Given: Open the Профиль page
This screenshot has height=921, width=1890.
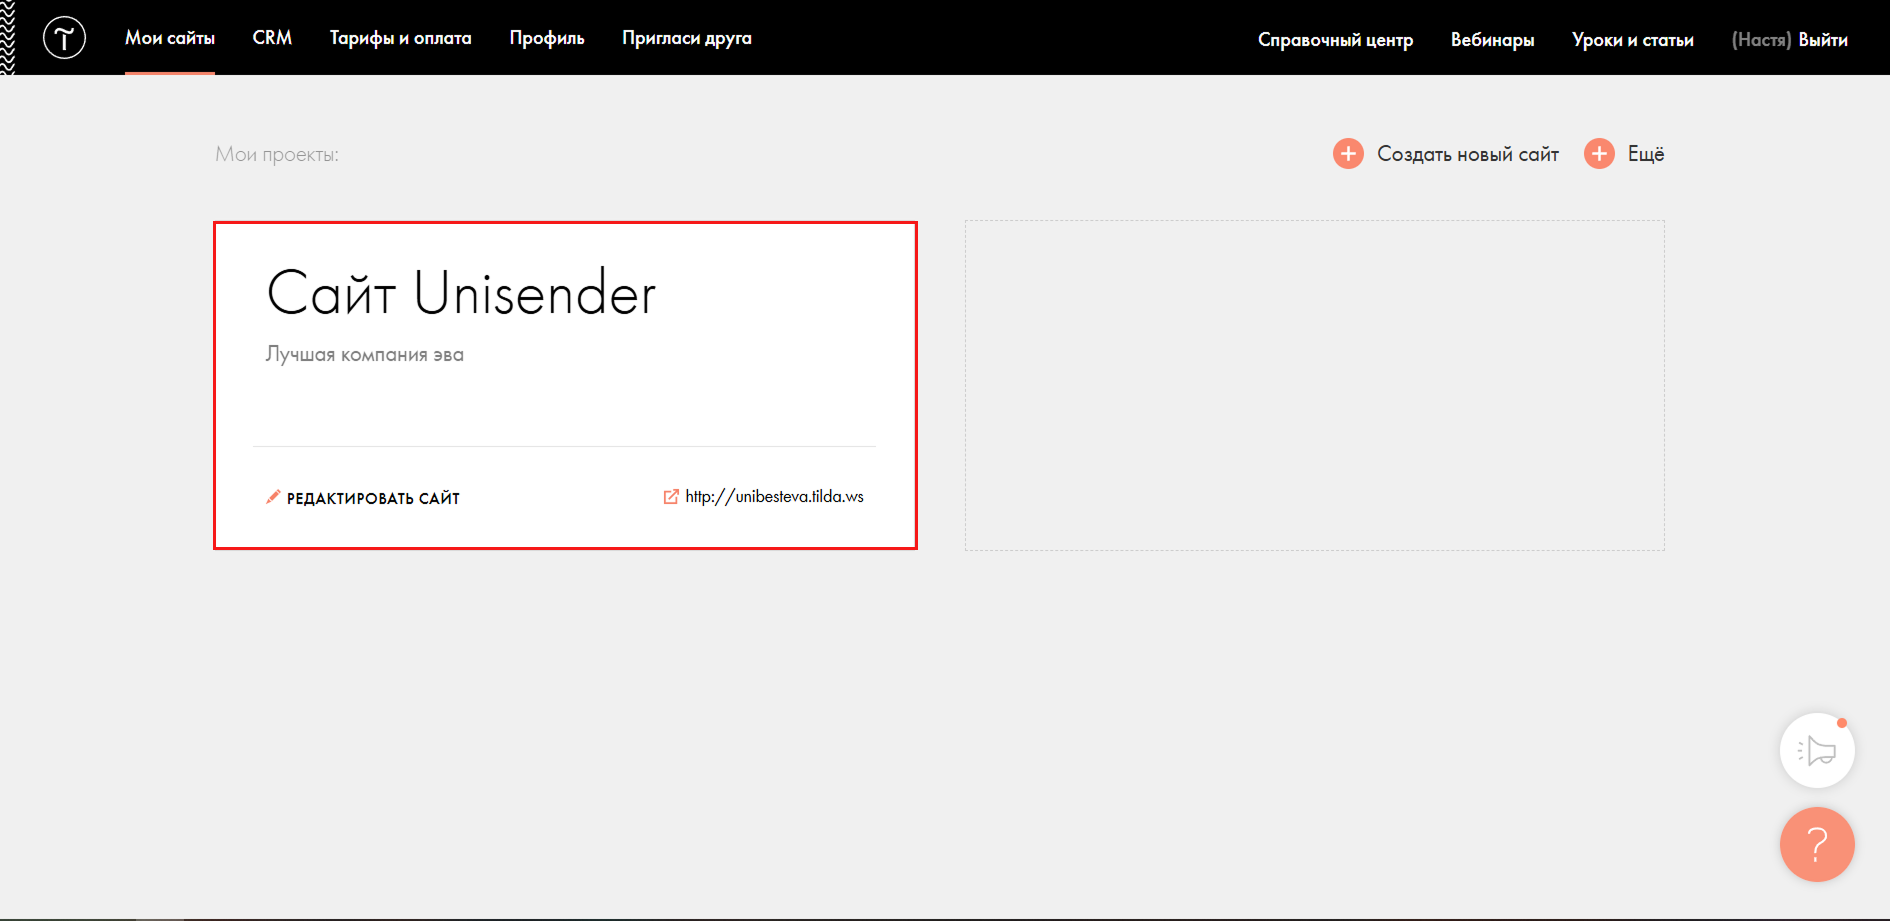Looking at the screenshot, I should click(547, 38).
